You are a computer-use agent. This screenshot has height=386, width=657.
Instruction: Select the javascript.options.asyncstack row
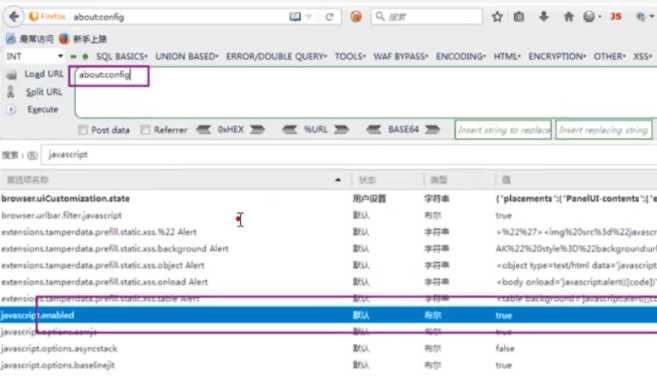coord(328,348)
